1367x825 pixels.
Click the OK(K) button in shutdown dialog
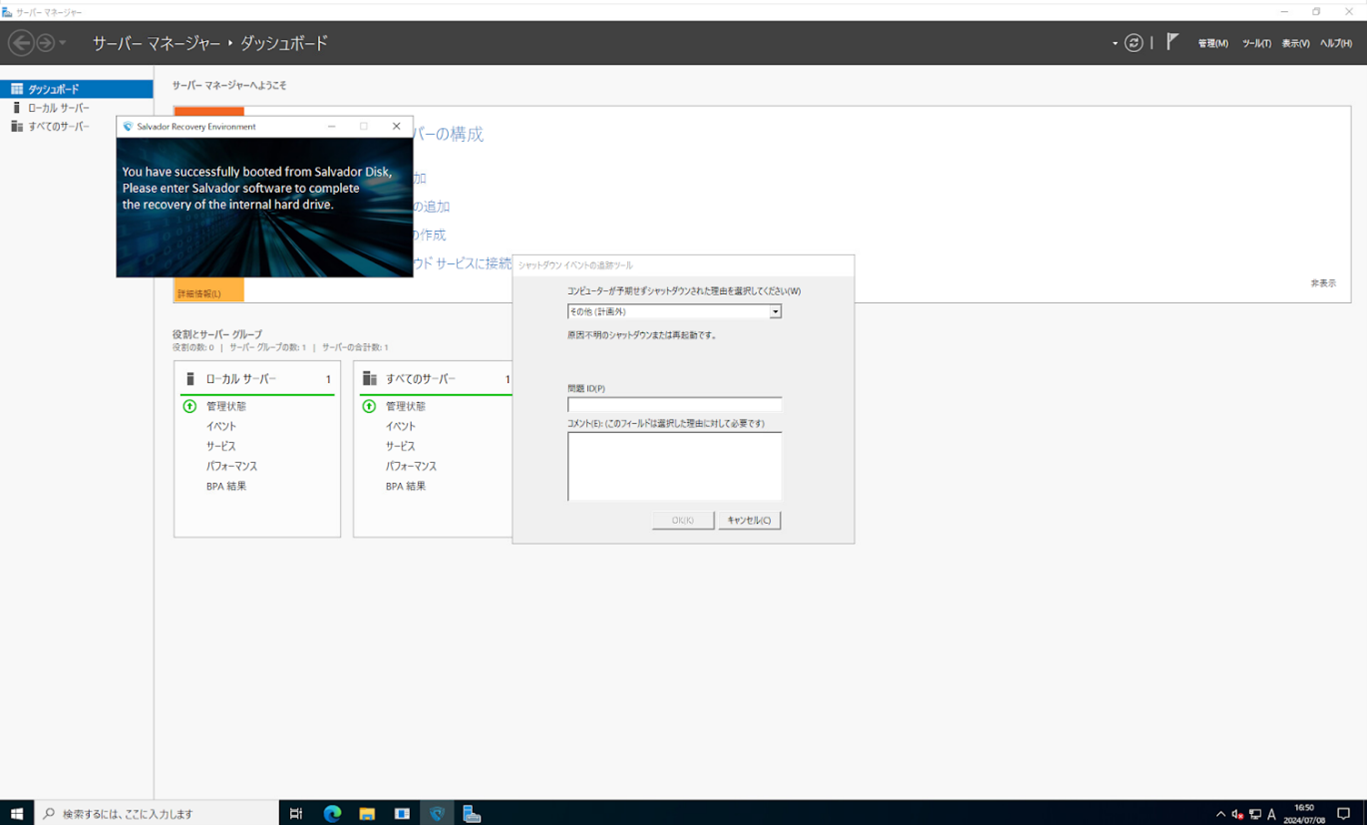coord(683,520)
